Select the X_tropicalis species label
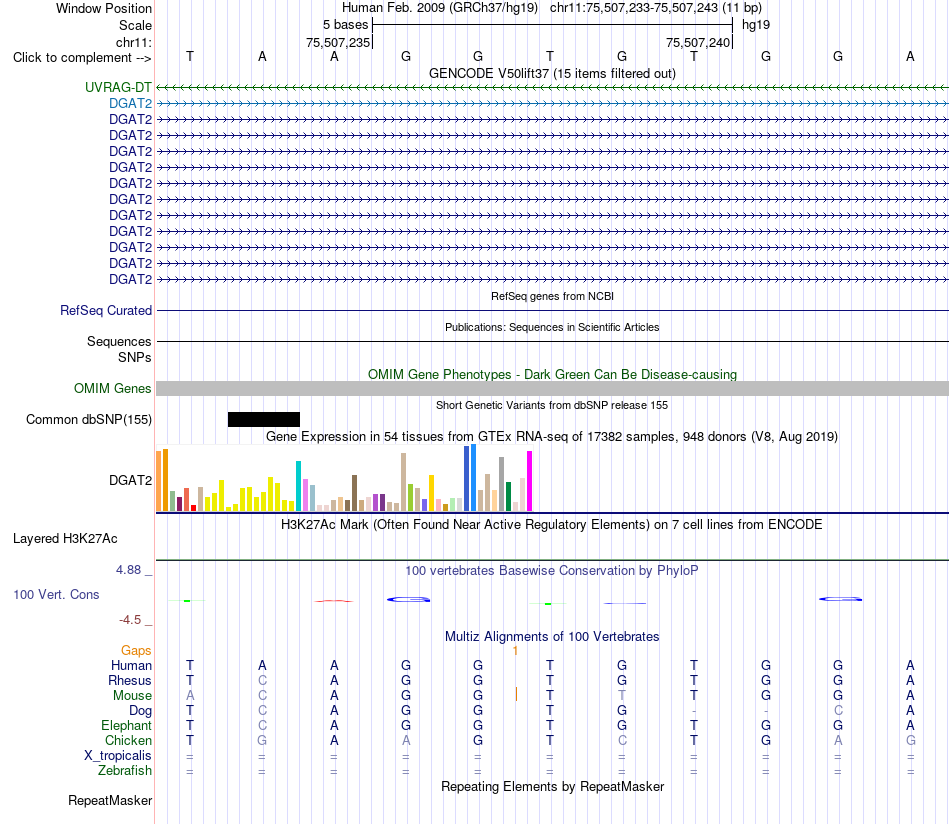The height and width of the screenshot is (824, 950). (118, 756)
